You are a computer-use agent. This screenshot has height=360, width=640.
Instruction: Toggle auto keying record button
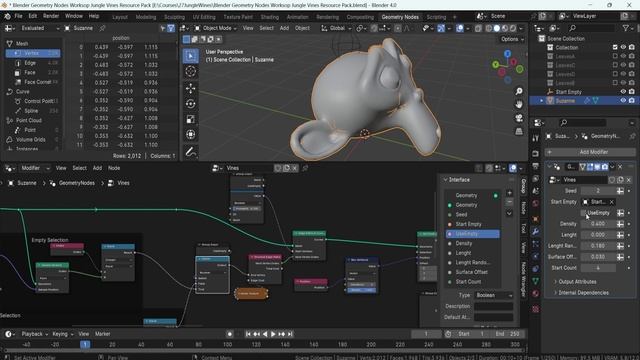(x=229, y=334)
